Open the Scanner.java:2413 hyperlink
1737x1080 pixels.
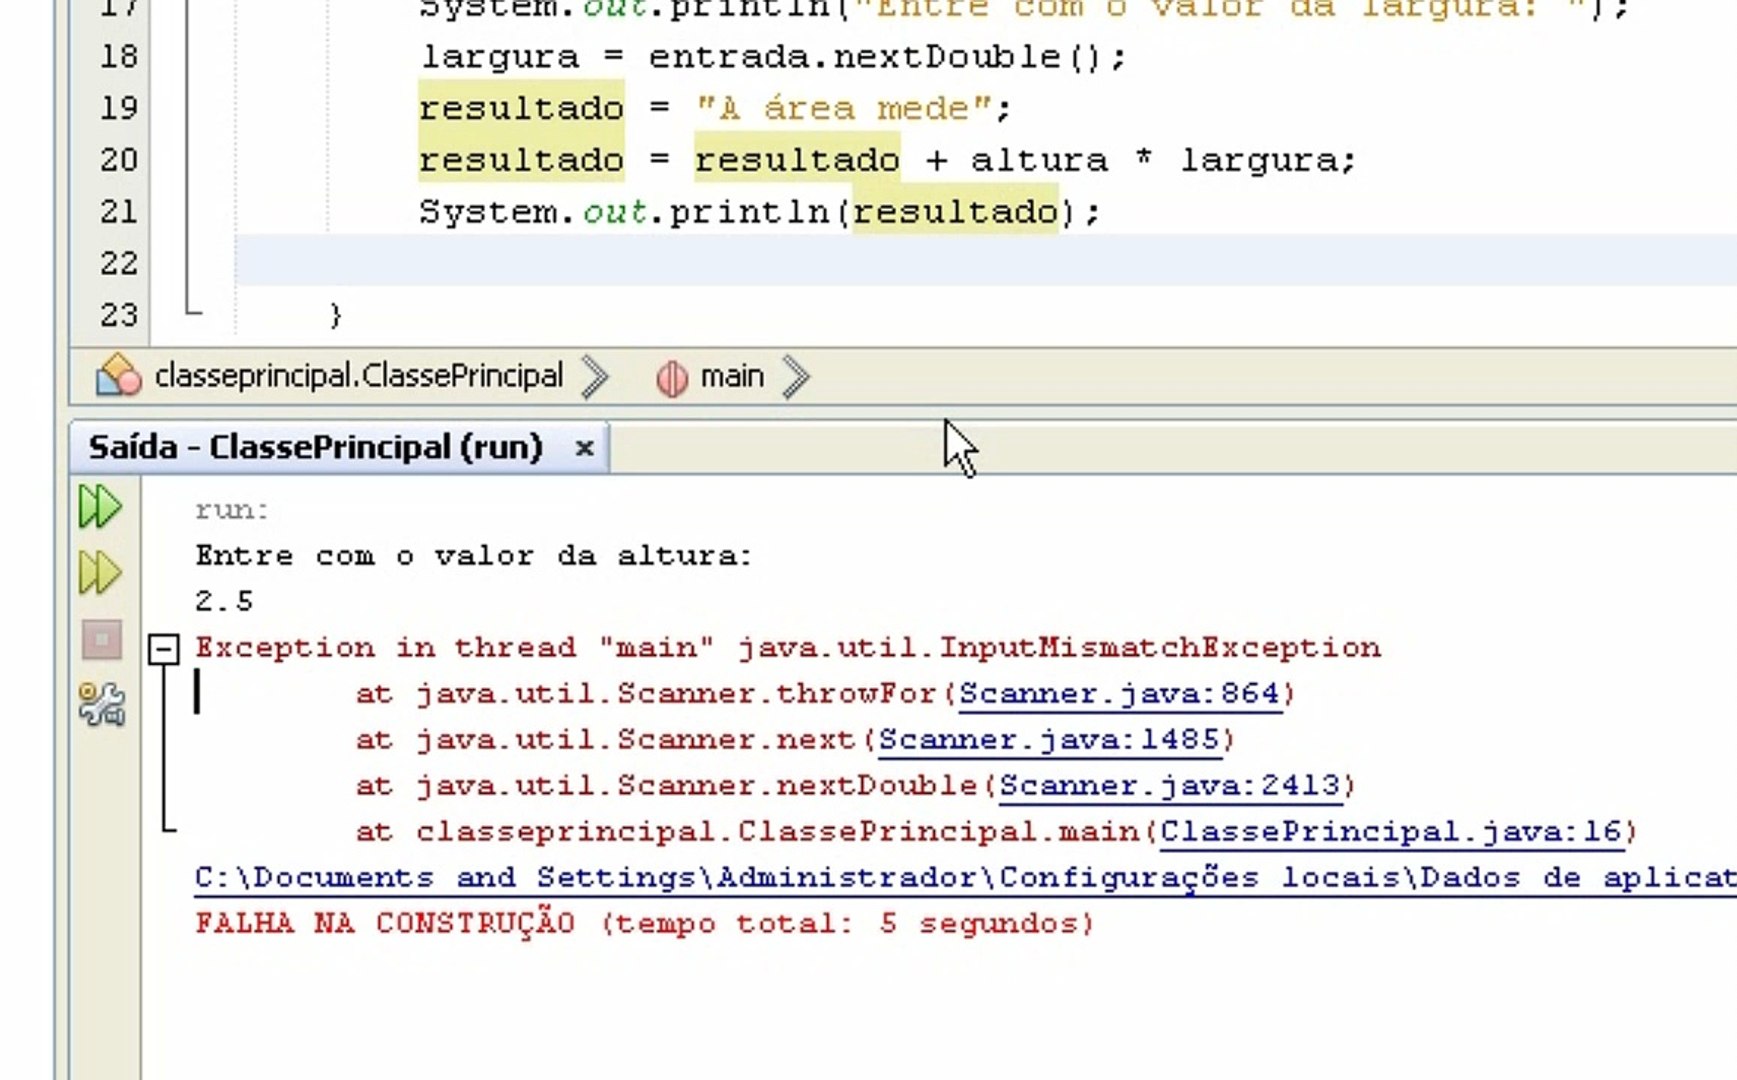click(1170, 786)
